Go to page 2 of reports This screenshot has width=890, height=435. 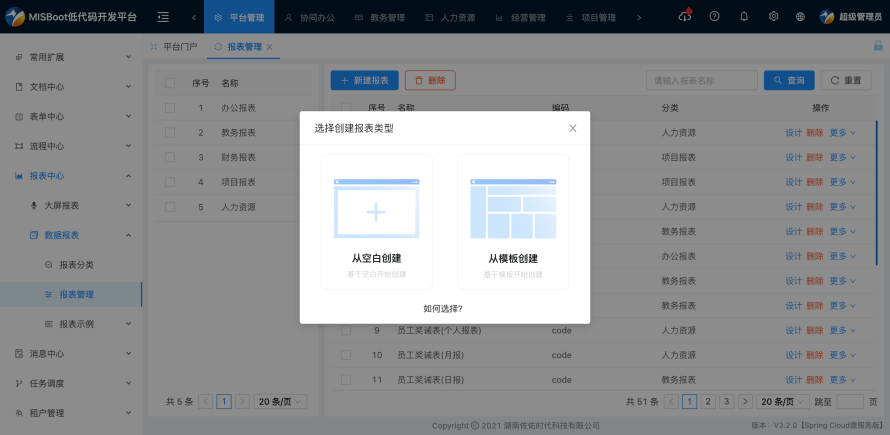tap(707, 401)
